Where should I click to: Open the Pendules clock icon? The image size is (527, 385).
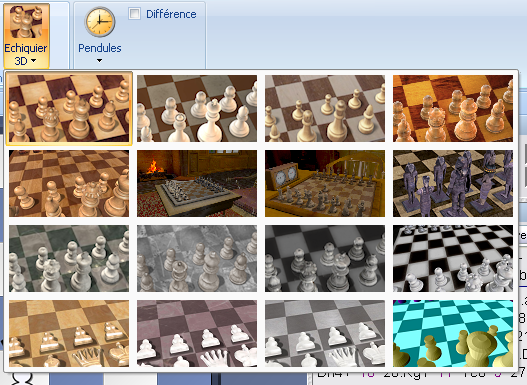(x=99, y=22)
